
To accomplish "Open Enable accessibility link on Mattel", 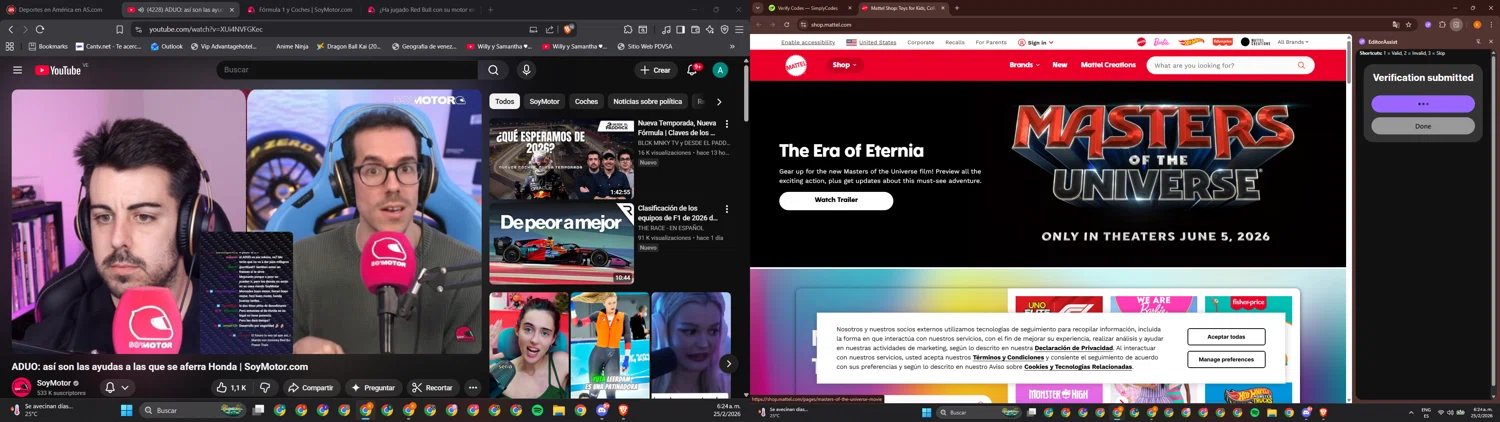I will (x=808, y=43).
